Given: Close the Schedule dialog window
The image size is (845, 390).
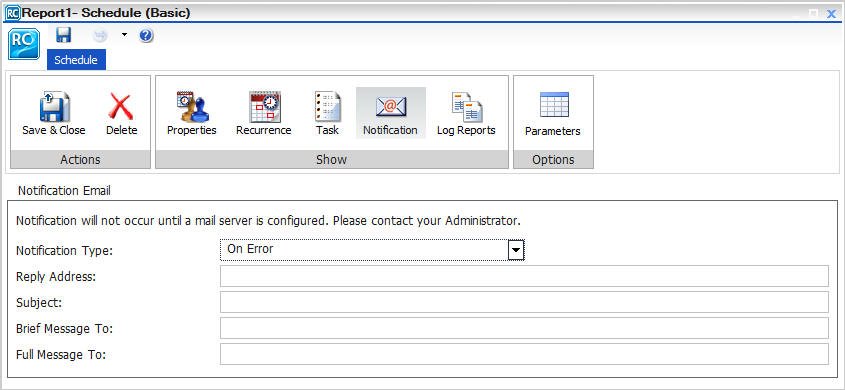Looking at the screenshot, I should tap(832, 13).
